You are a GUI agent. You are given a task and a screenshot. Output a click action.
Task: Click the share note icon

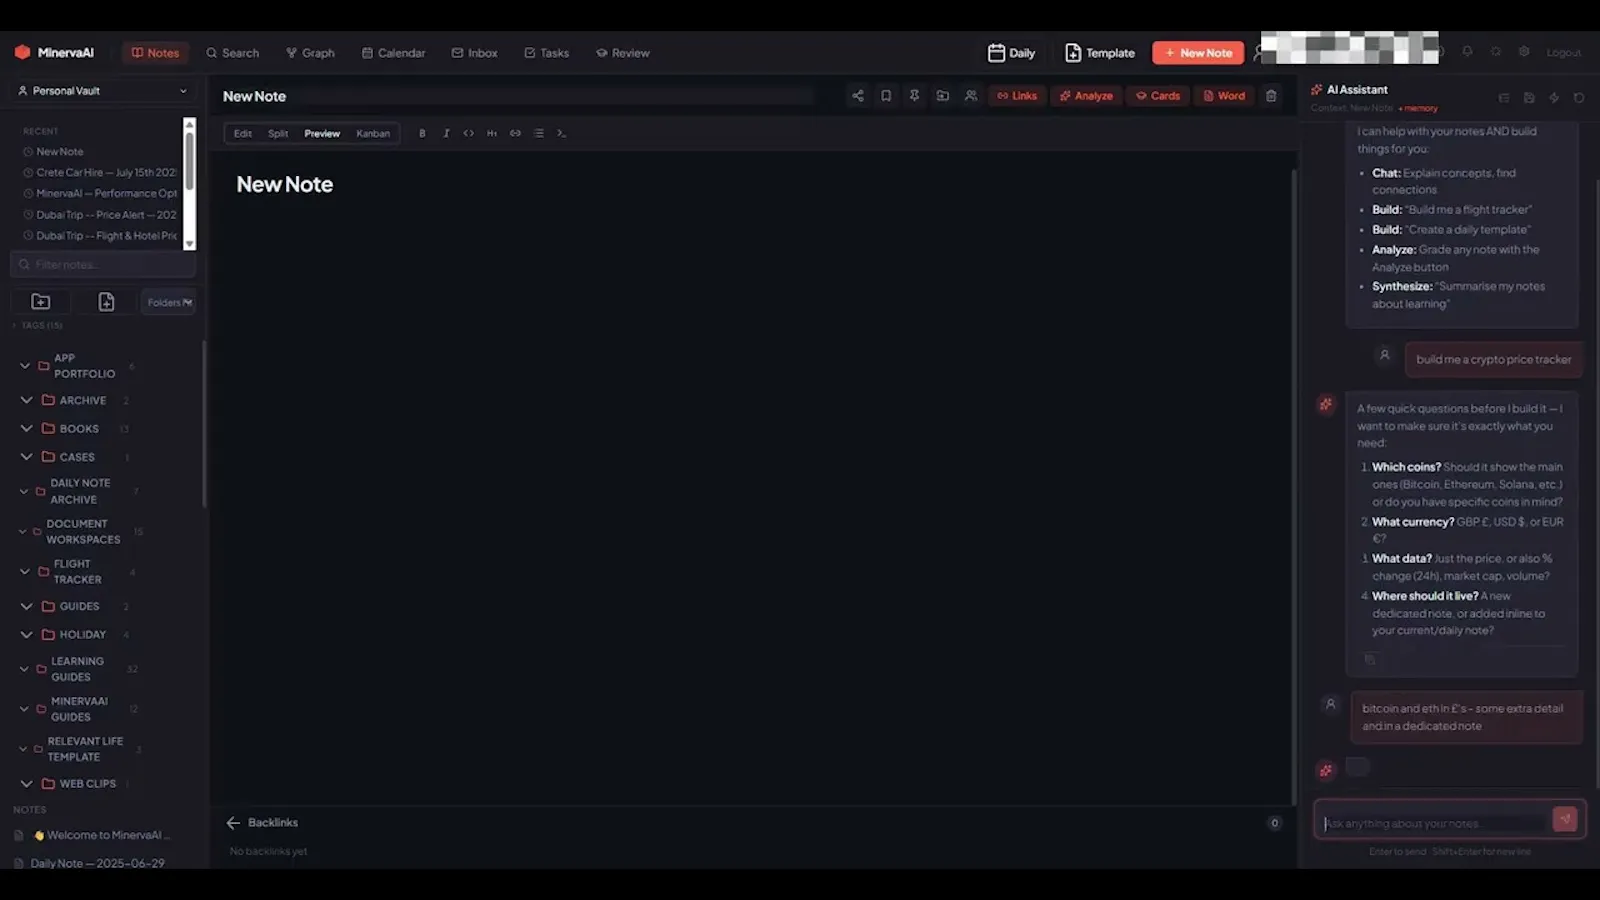(858, 96)
